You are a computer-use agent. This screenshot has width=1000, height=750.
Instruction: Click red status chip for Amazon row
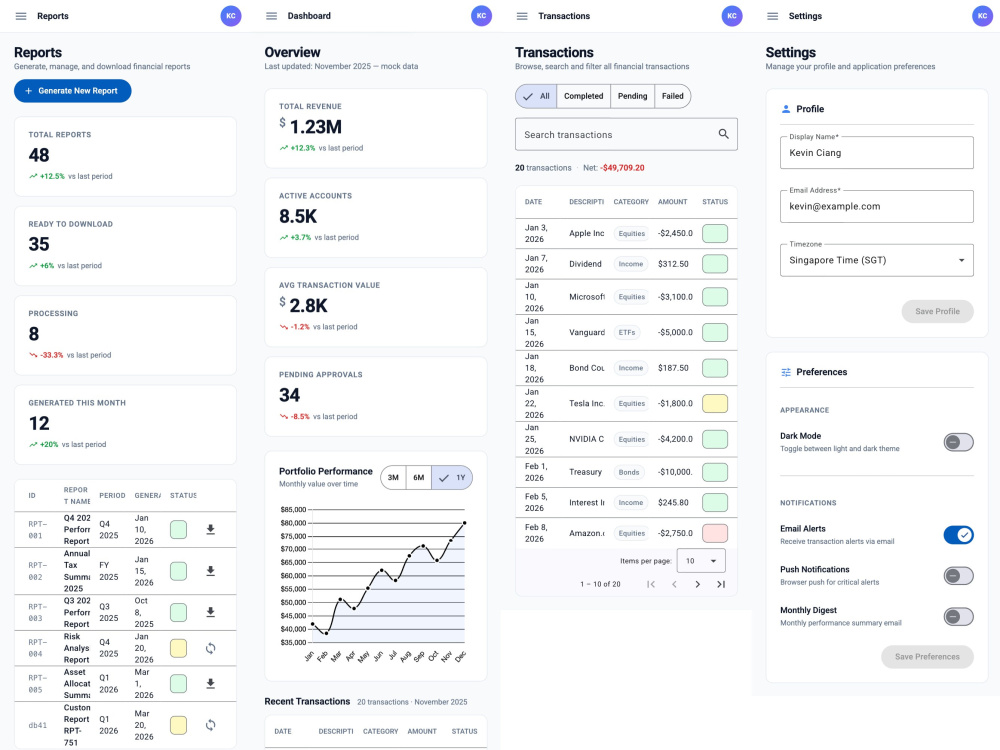pos(715,533)
